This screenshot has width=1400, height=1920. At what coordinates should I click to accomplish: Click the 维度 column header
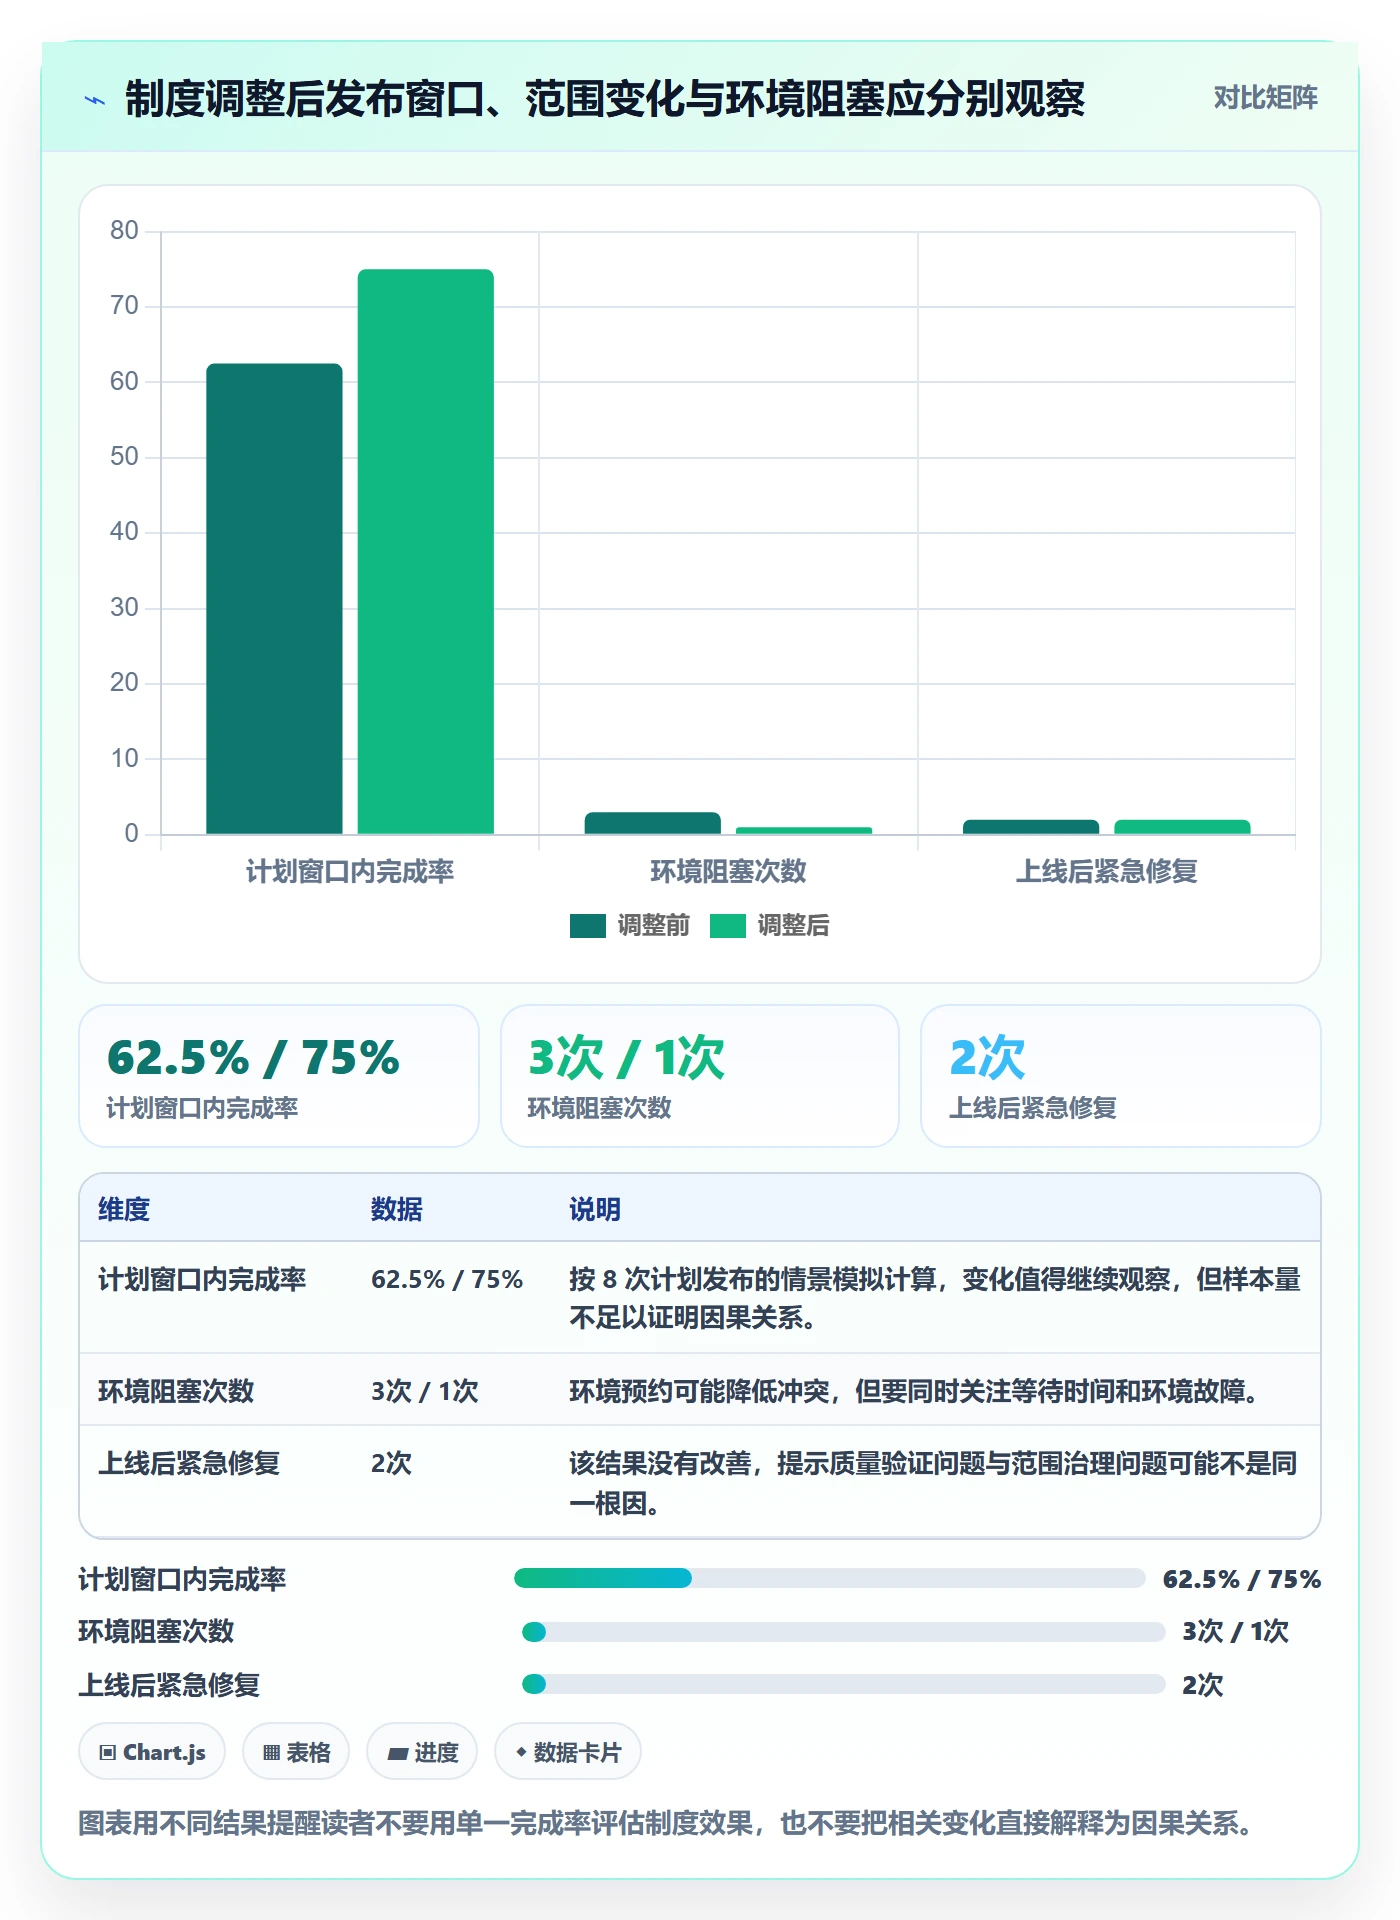point(124,1209)
